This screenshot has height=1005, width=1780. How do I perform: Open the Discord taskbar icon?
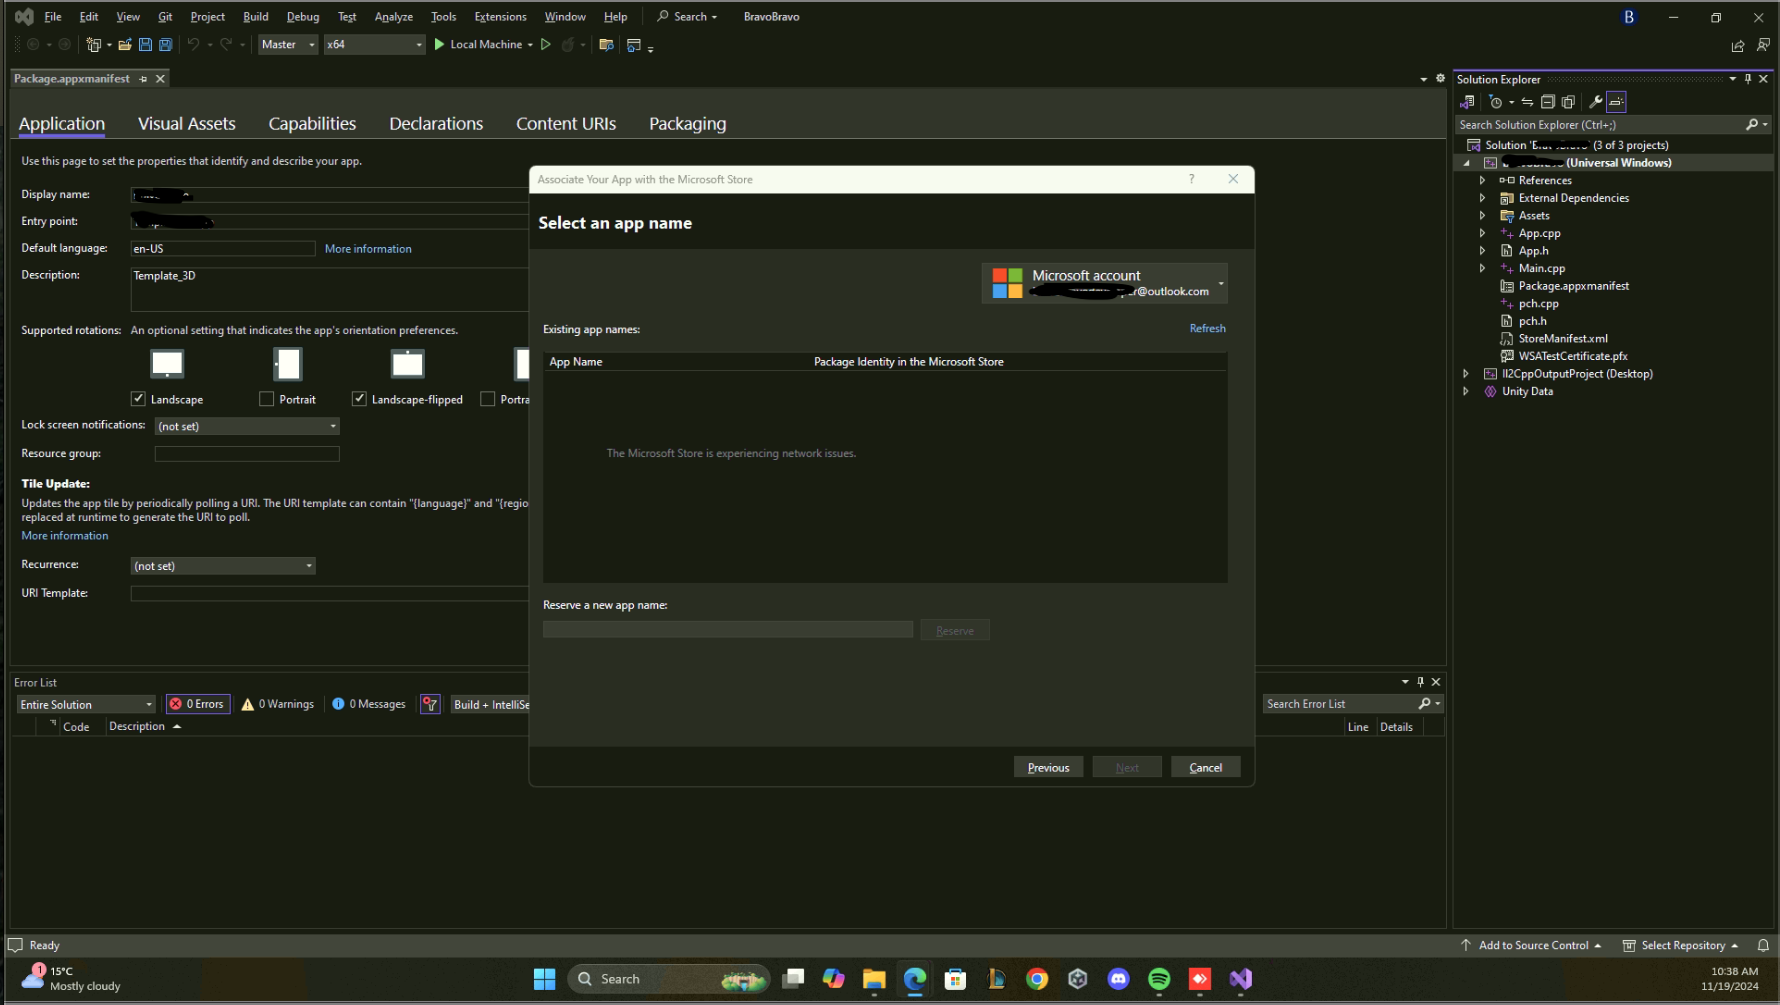[1118, 979]
